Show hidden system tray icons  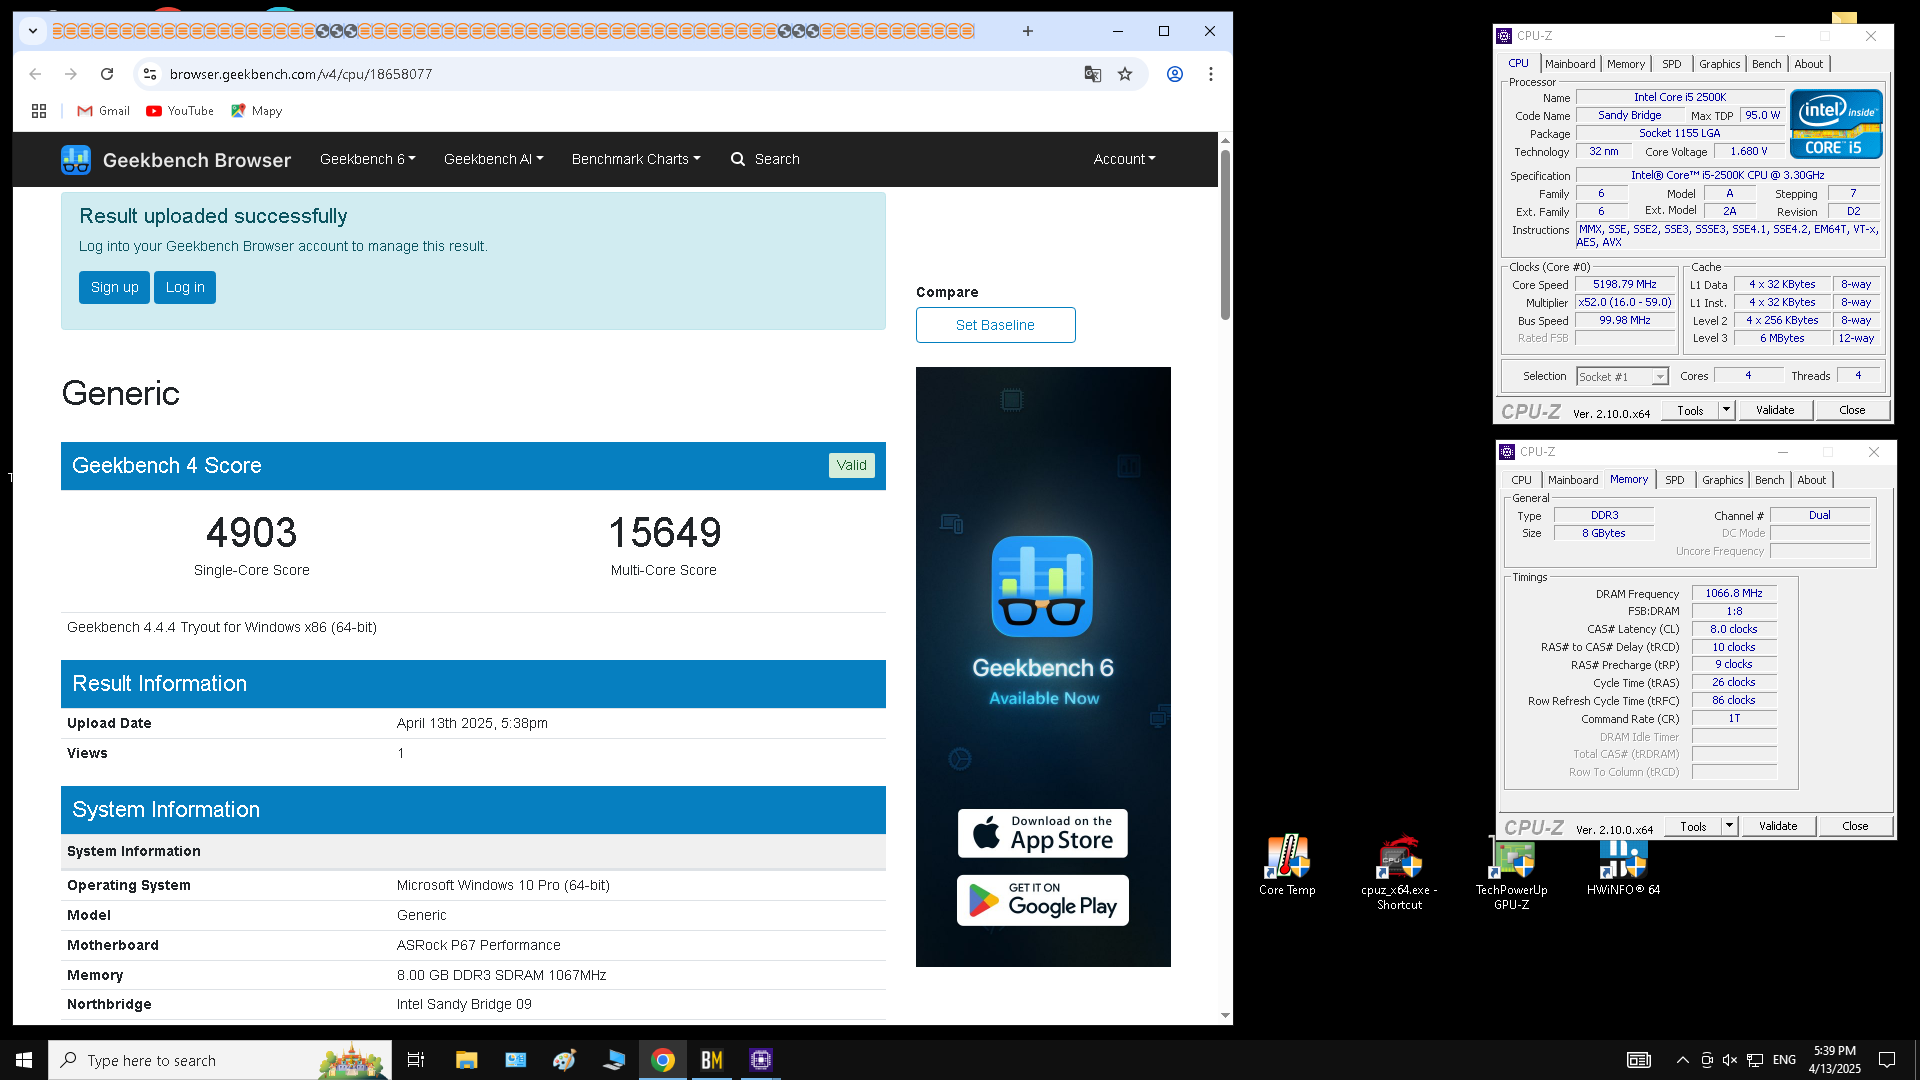(x=1682, y=1060)
